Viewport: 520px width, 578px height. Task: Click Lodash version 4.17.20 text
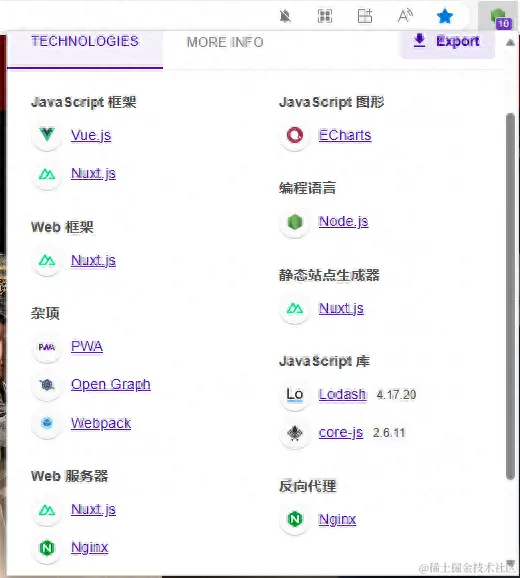[396, 395]
